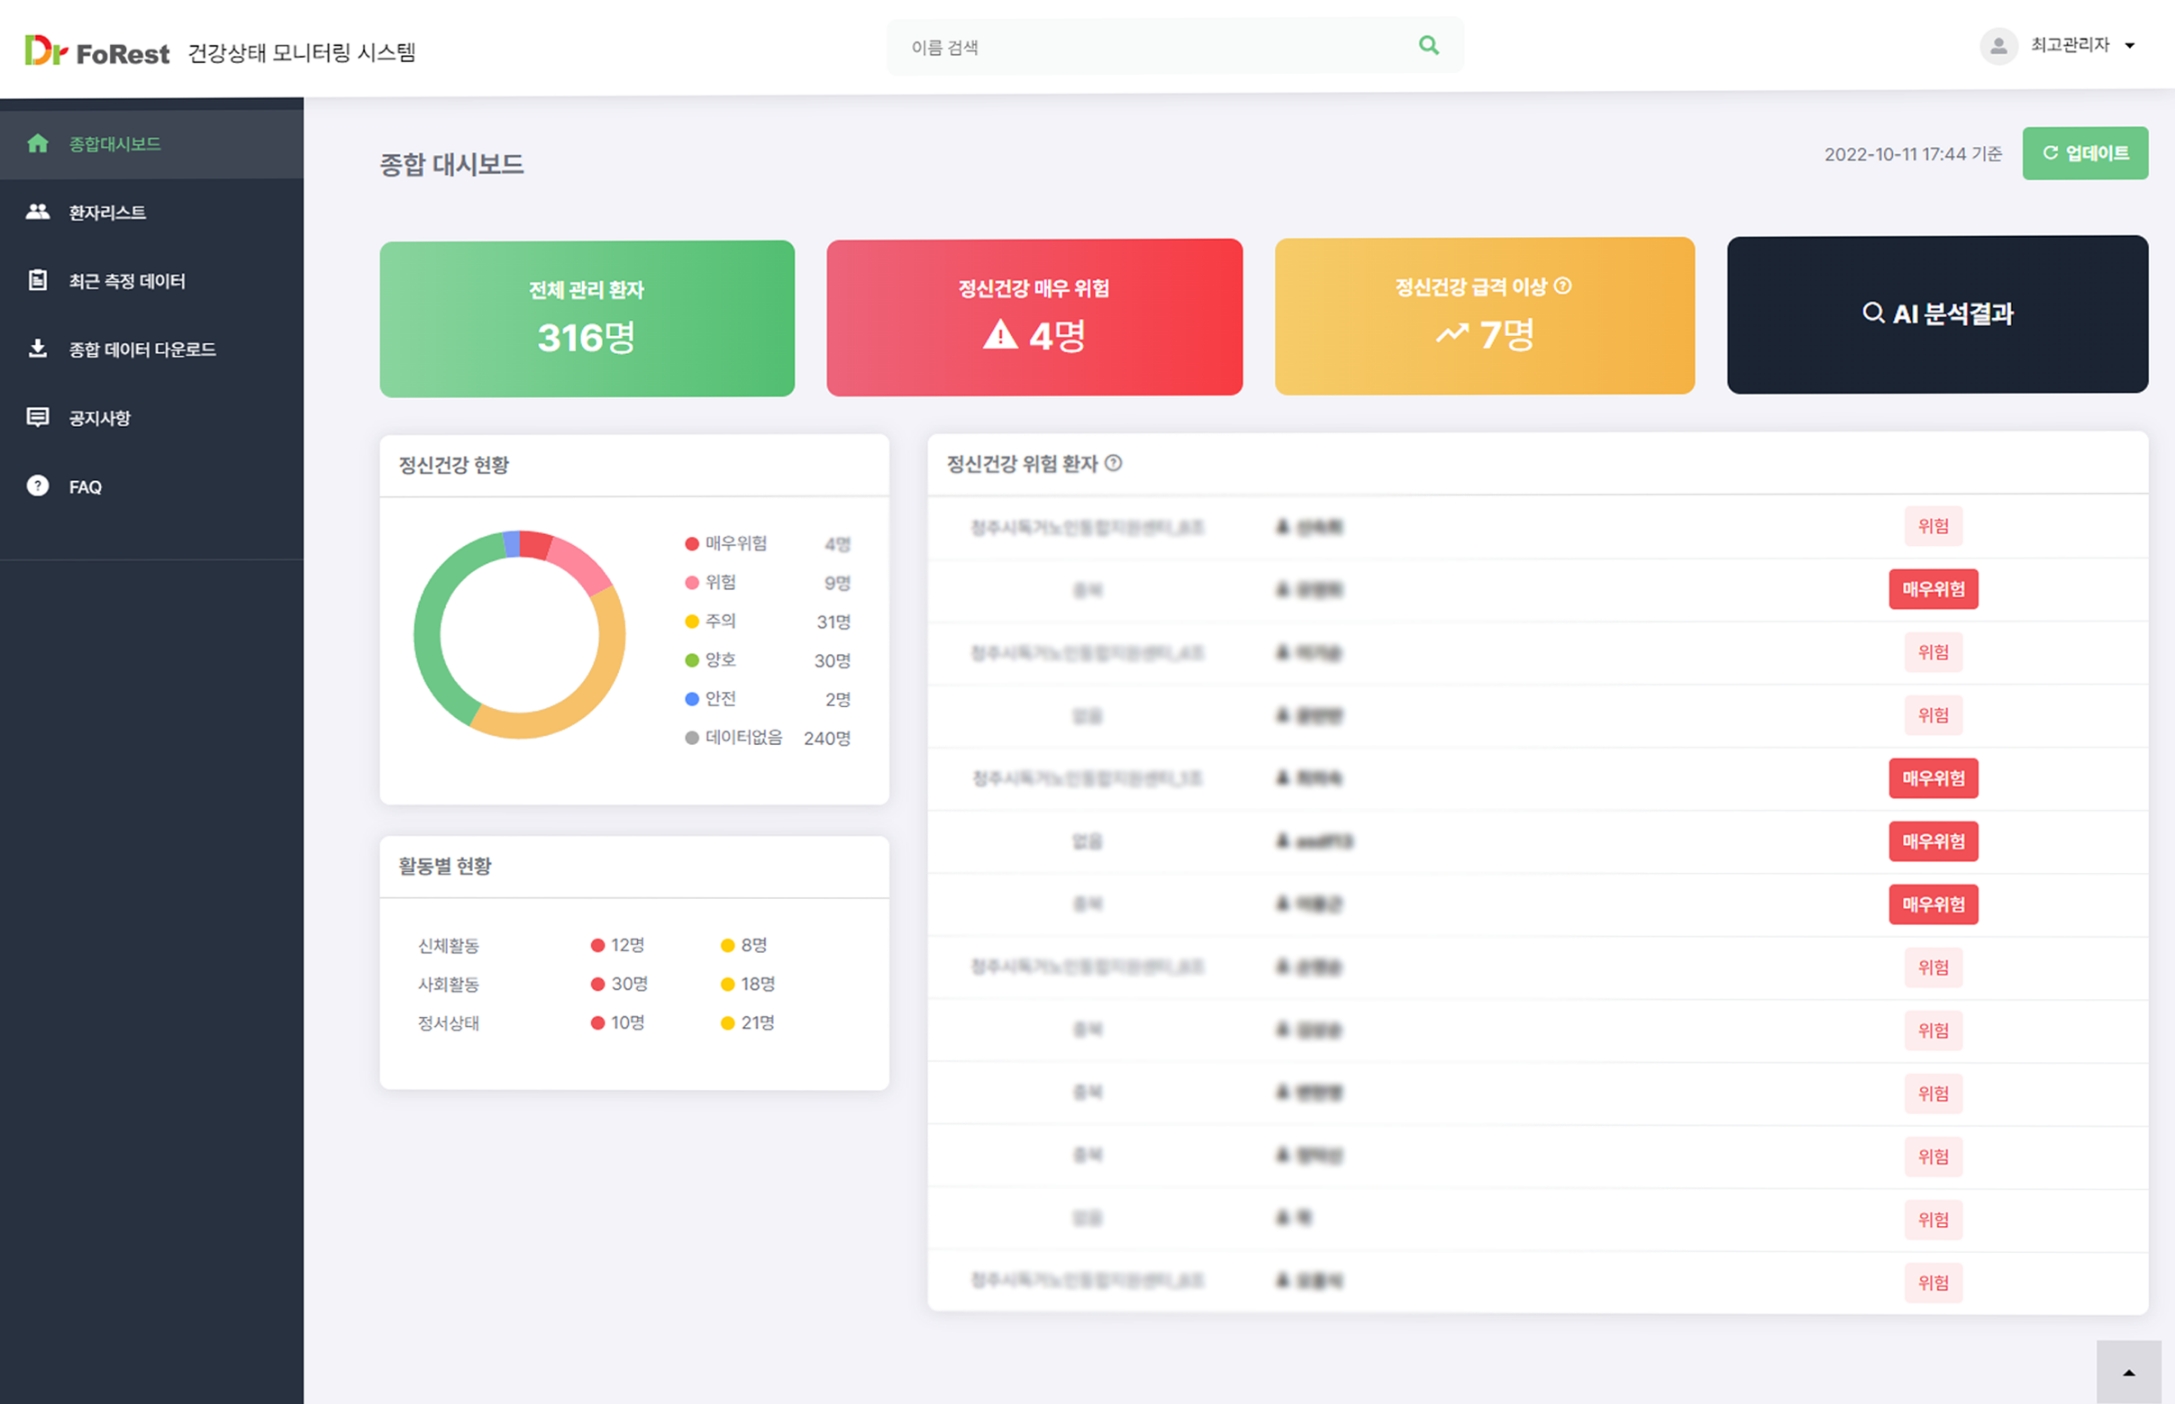Open the 공지사항 menu item
2175x1404 pixels.
coord(100,418)
